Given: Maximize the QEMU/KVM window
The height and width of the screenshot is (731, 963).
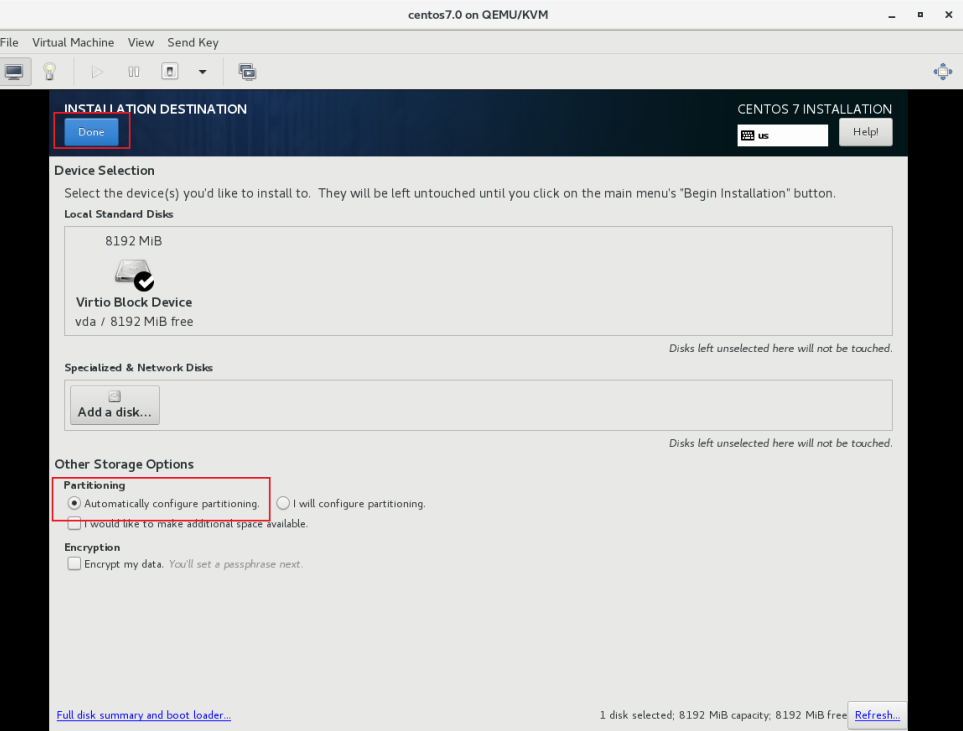Looking at the screenshot, I should (x=920, y=15).
